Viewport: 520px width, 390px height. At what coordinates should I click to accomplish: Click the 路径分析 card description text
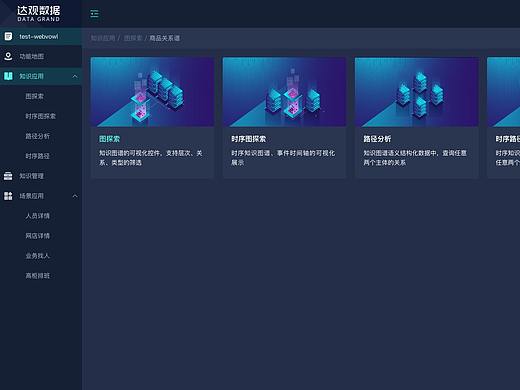[x=415, y=158]
